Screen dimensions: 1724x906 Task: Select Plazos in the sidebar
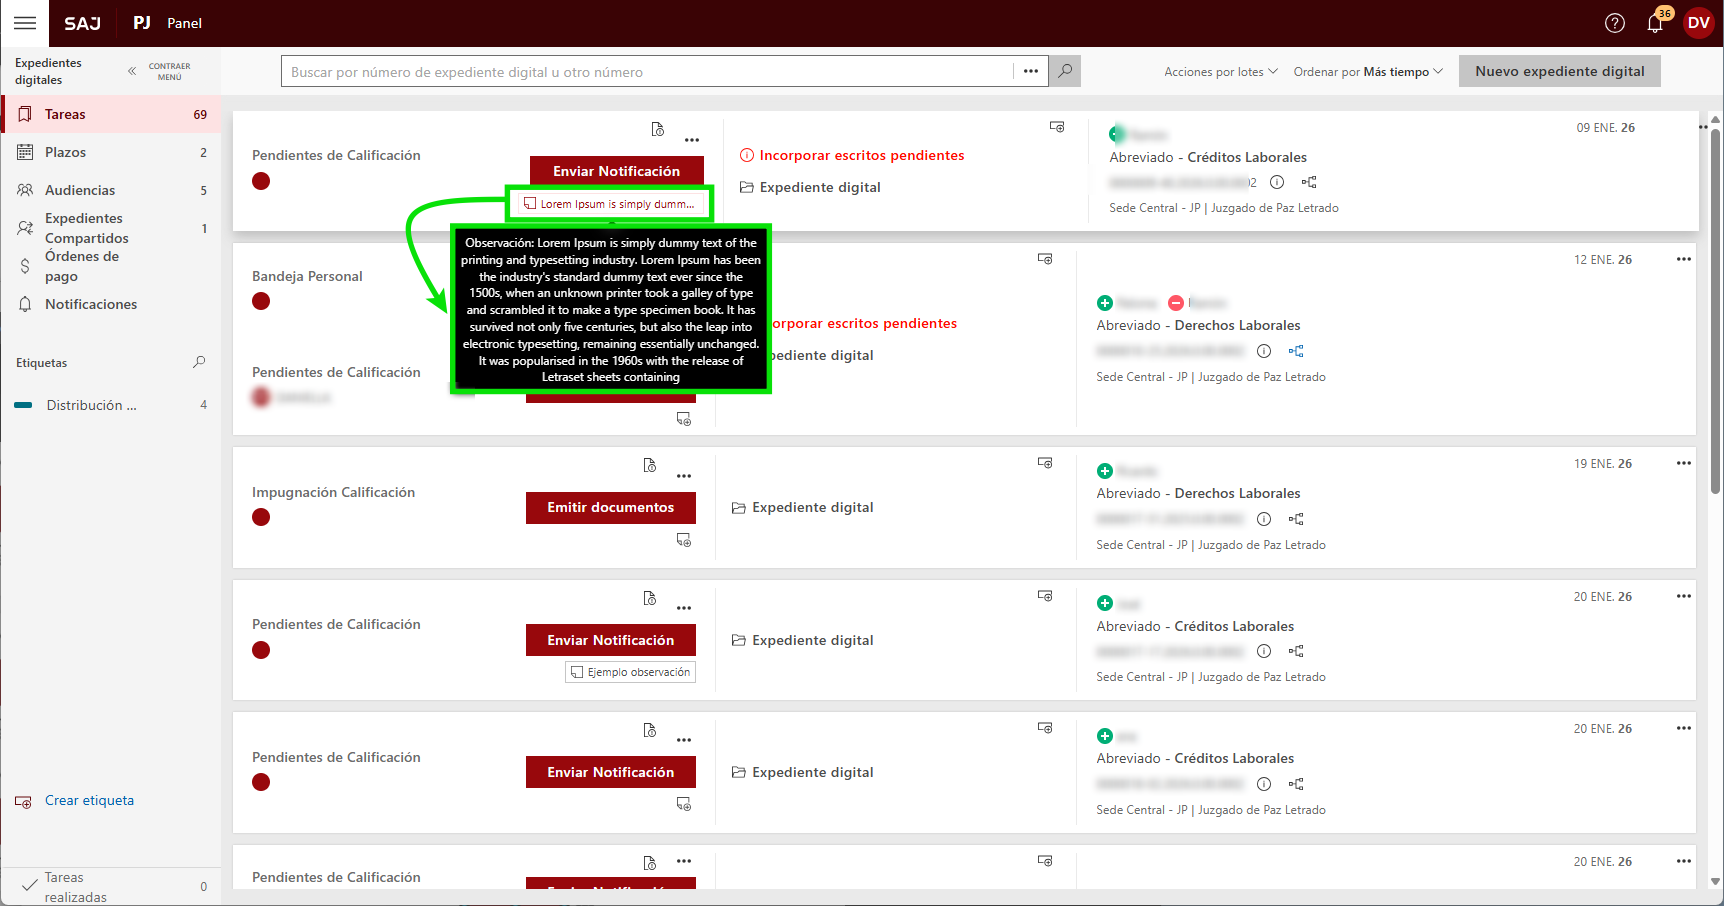click(x=65, y=152)
